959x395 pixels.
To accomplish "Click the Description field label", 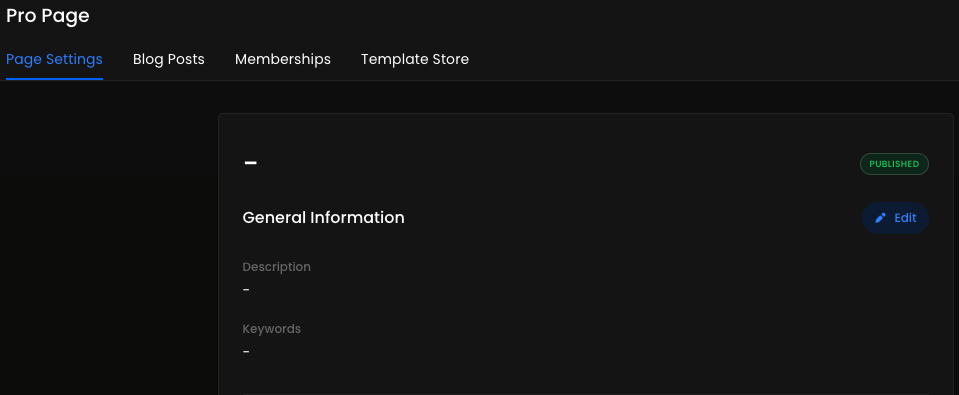I will point(276,267).
